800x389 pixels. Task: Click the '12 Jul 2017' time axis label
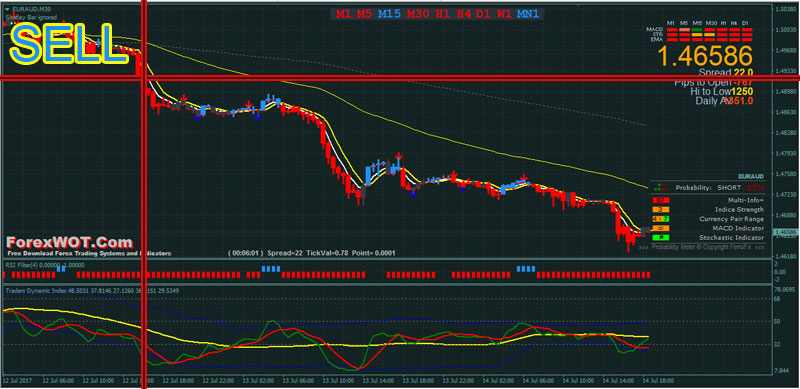(x=17, y=381)
